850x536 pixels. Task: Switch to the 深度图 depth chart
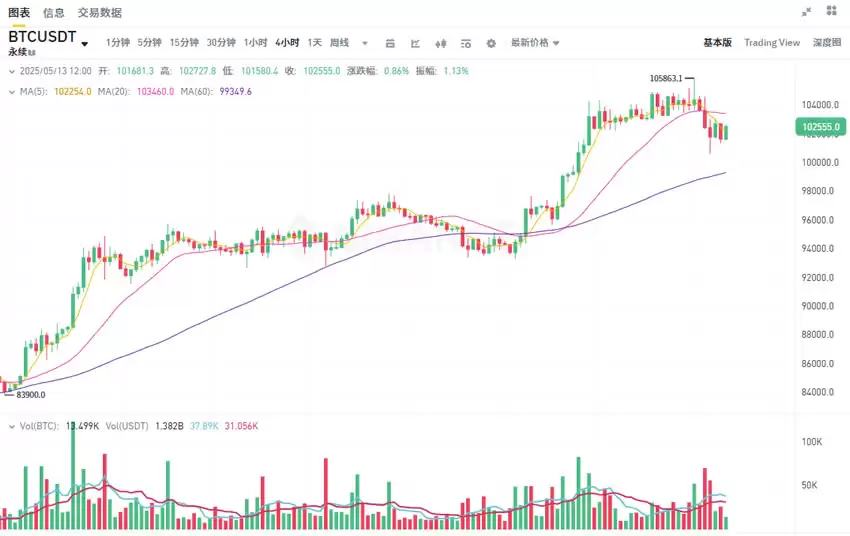click(826, 43)
